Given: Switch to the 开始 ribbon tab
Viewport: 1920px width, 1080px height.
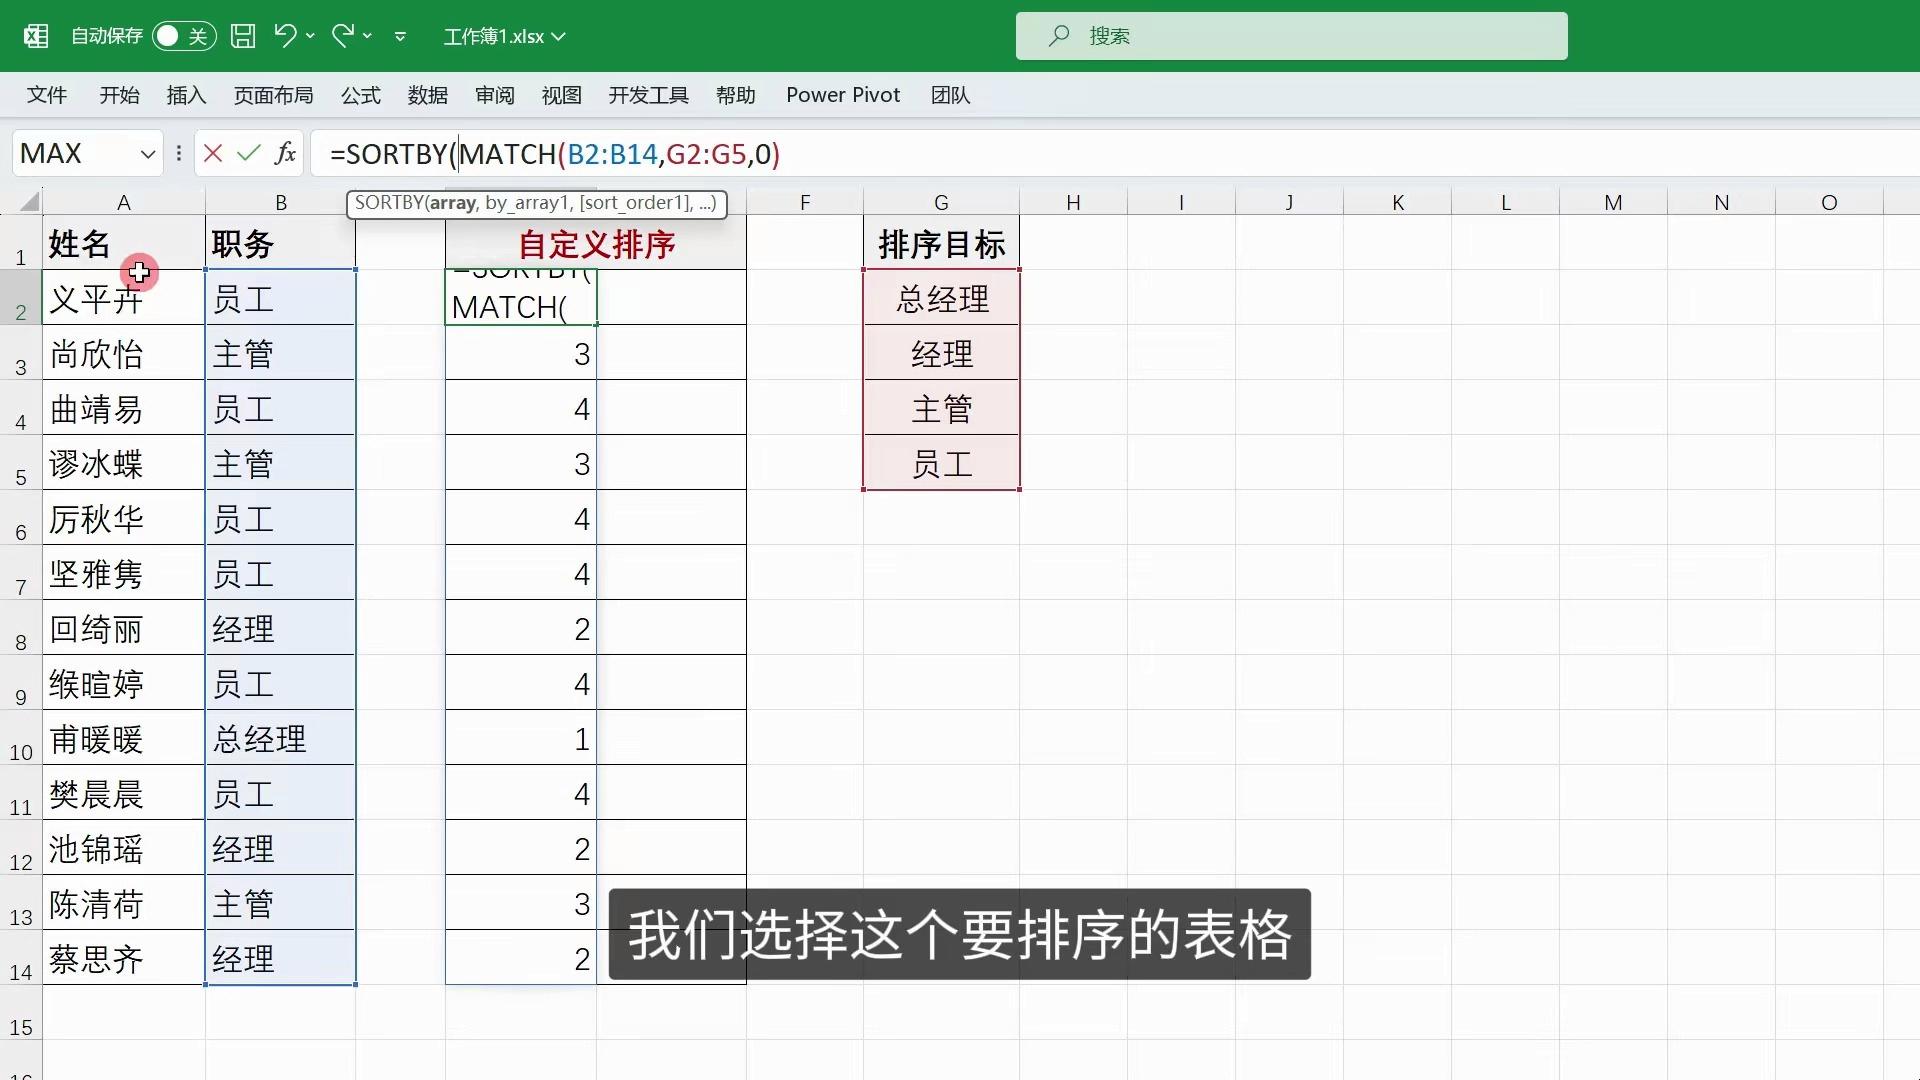Looking at the screenshot, I should (119, 95).
